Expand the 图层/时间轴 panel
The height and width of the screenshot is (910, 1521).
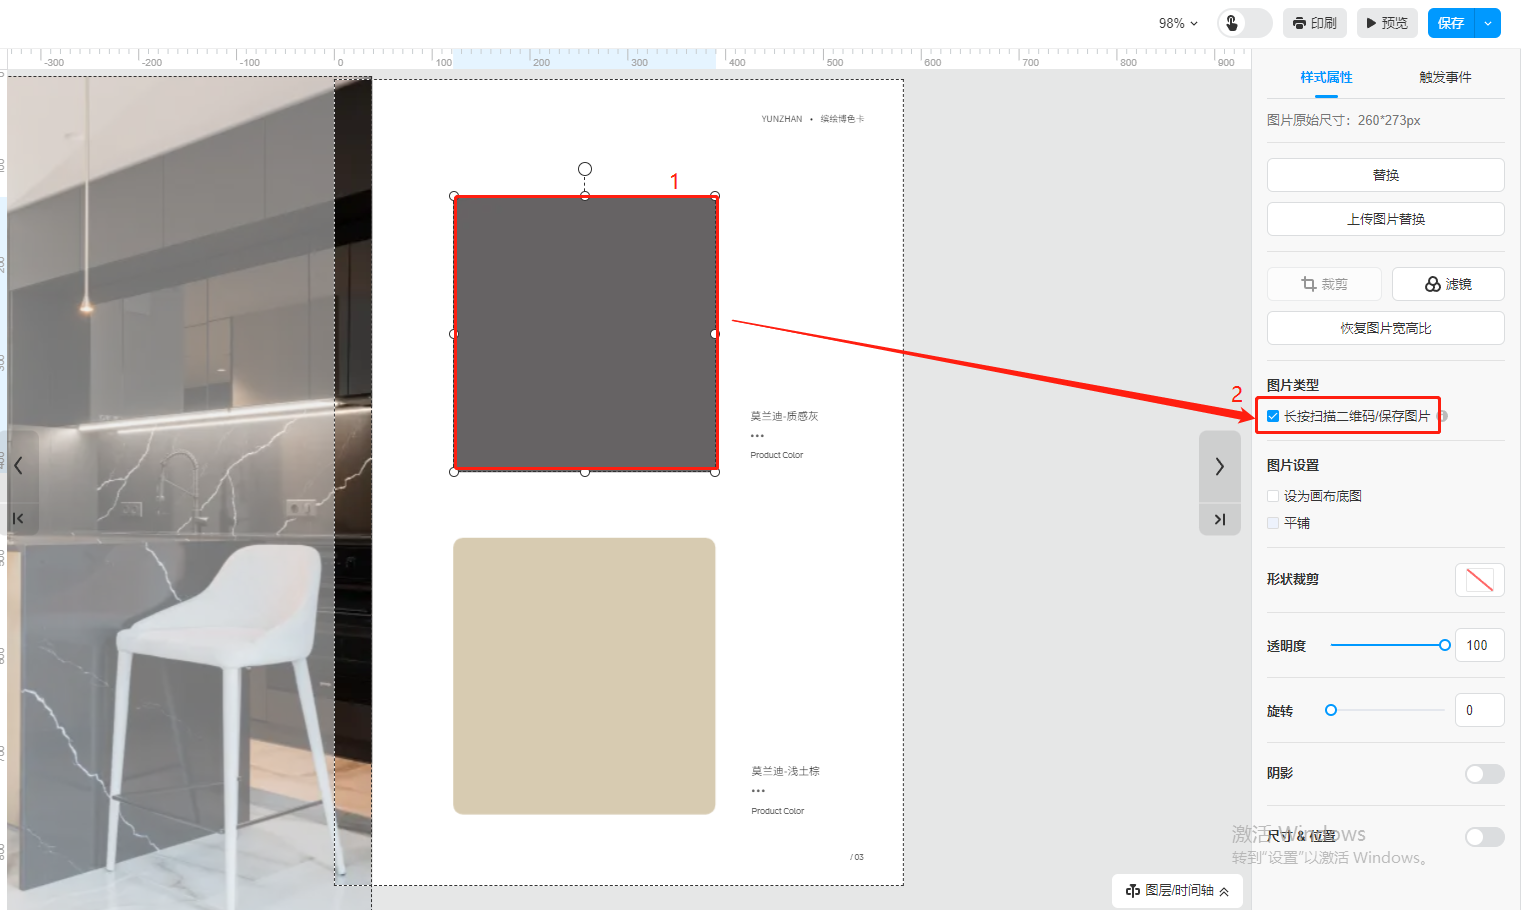[1177, 890]
